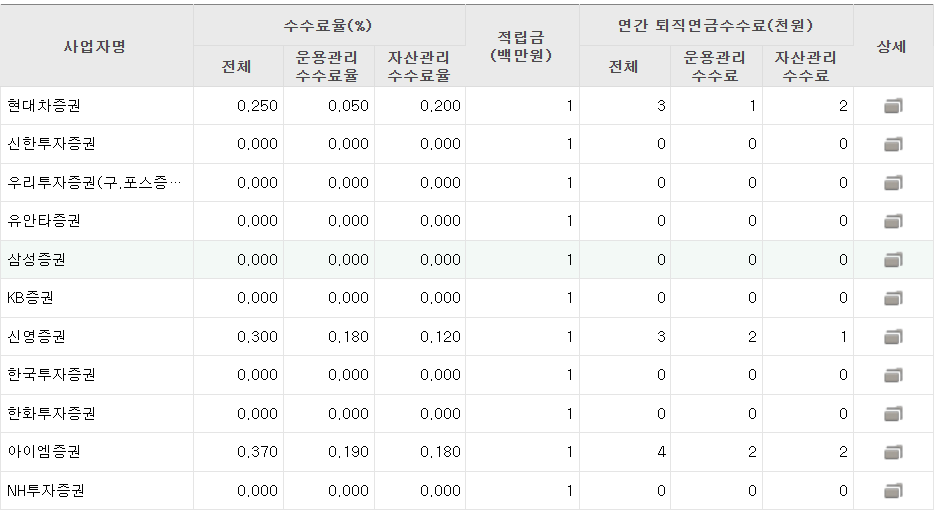Screen dimensions: 936x516
Task: Open detail icon for 한화투자증권 row
Action: click(893, 414)
